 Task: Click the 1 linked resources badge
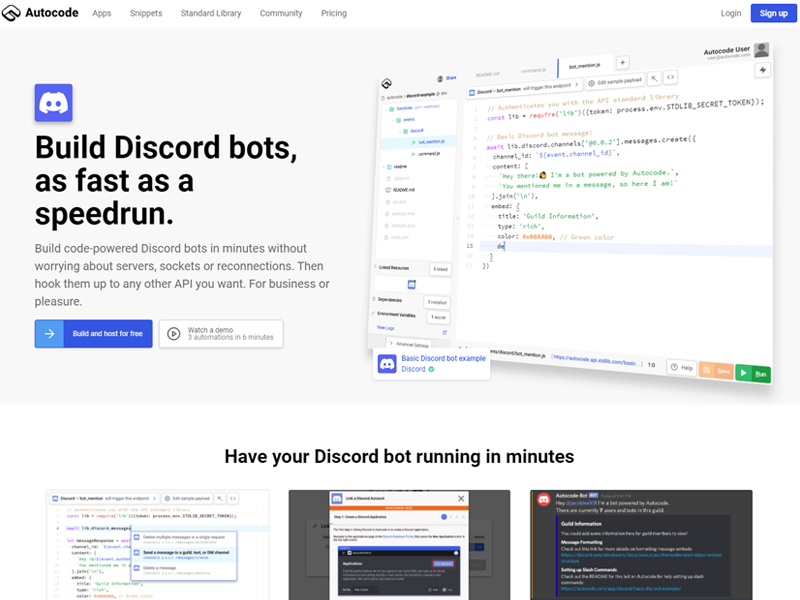pyautogui.click(x=440, y=269)
